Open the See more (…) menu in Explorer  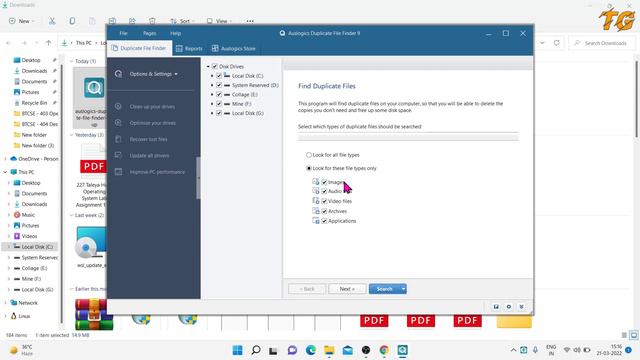coord(250,21)
